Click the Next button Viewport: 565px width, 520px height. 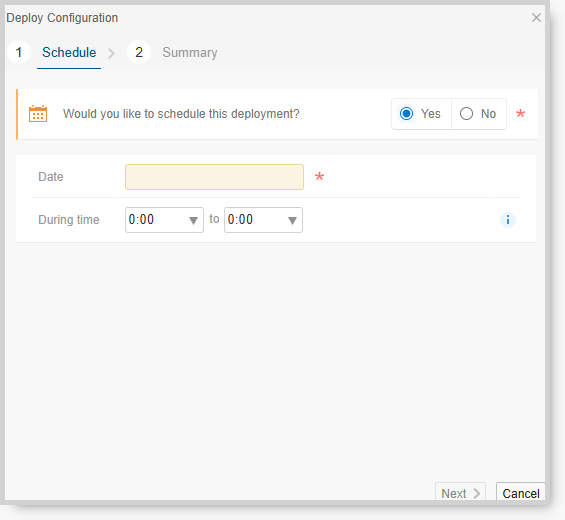[461, 492]
